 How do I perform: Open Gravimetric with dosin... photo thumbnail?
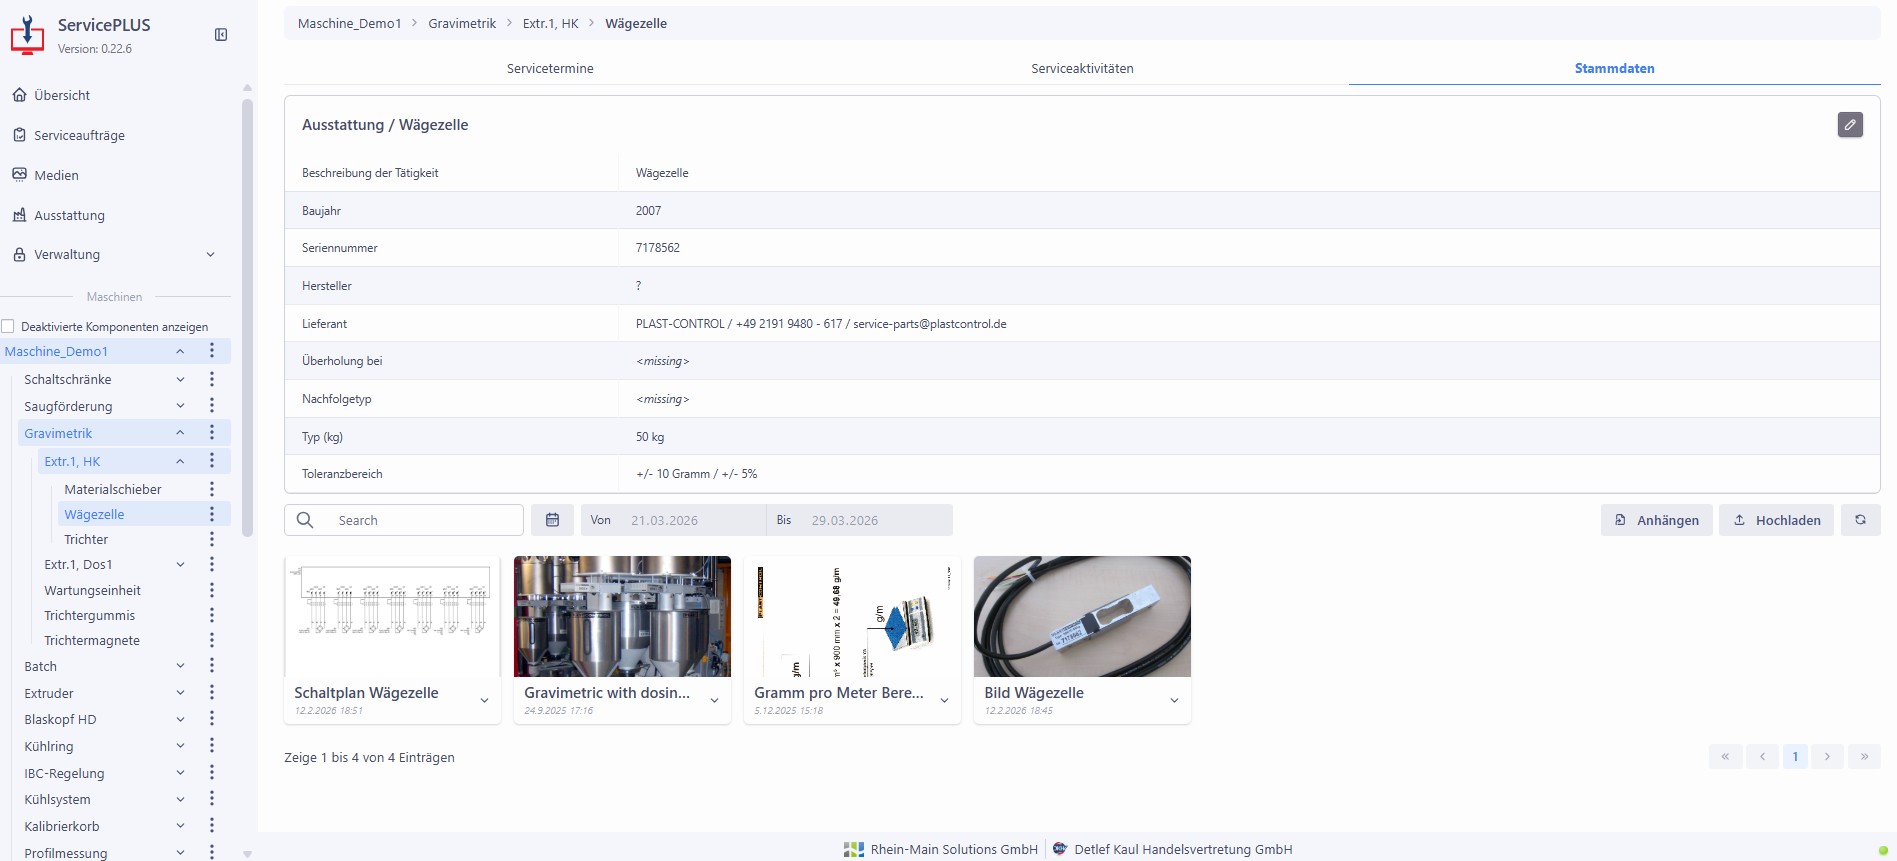(x=622, y=616)
